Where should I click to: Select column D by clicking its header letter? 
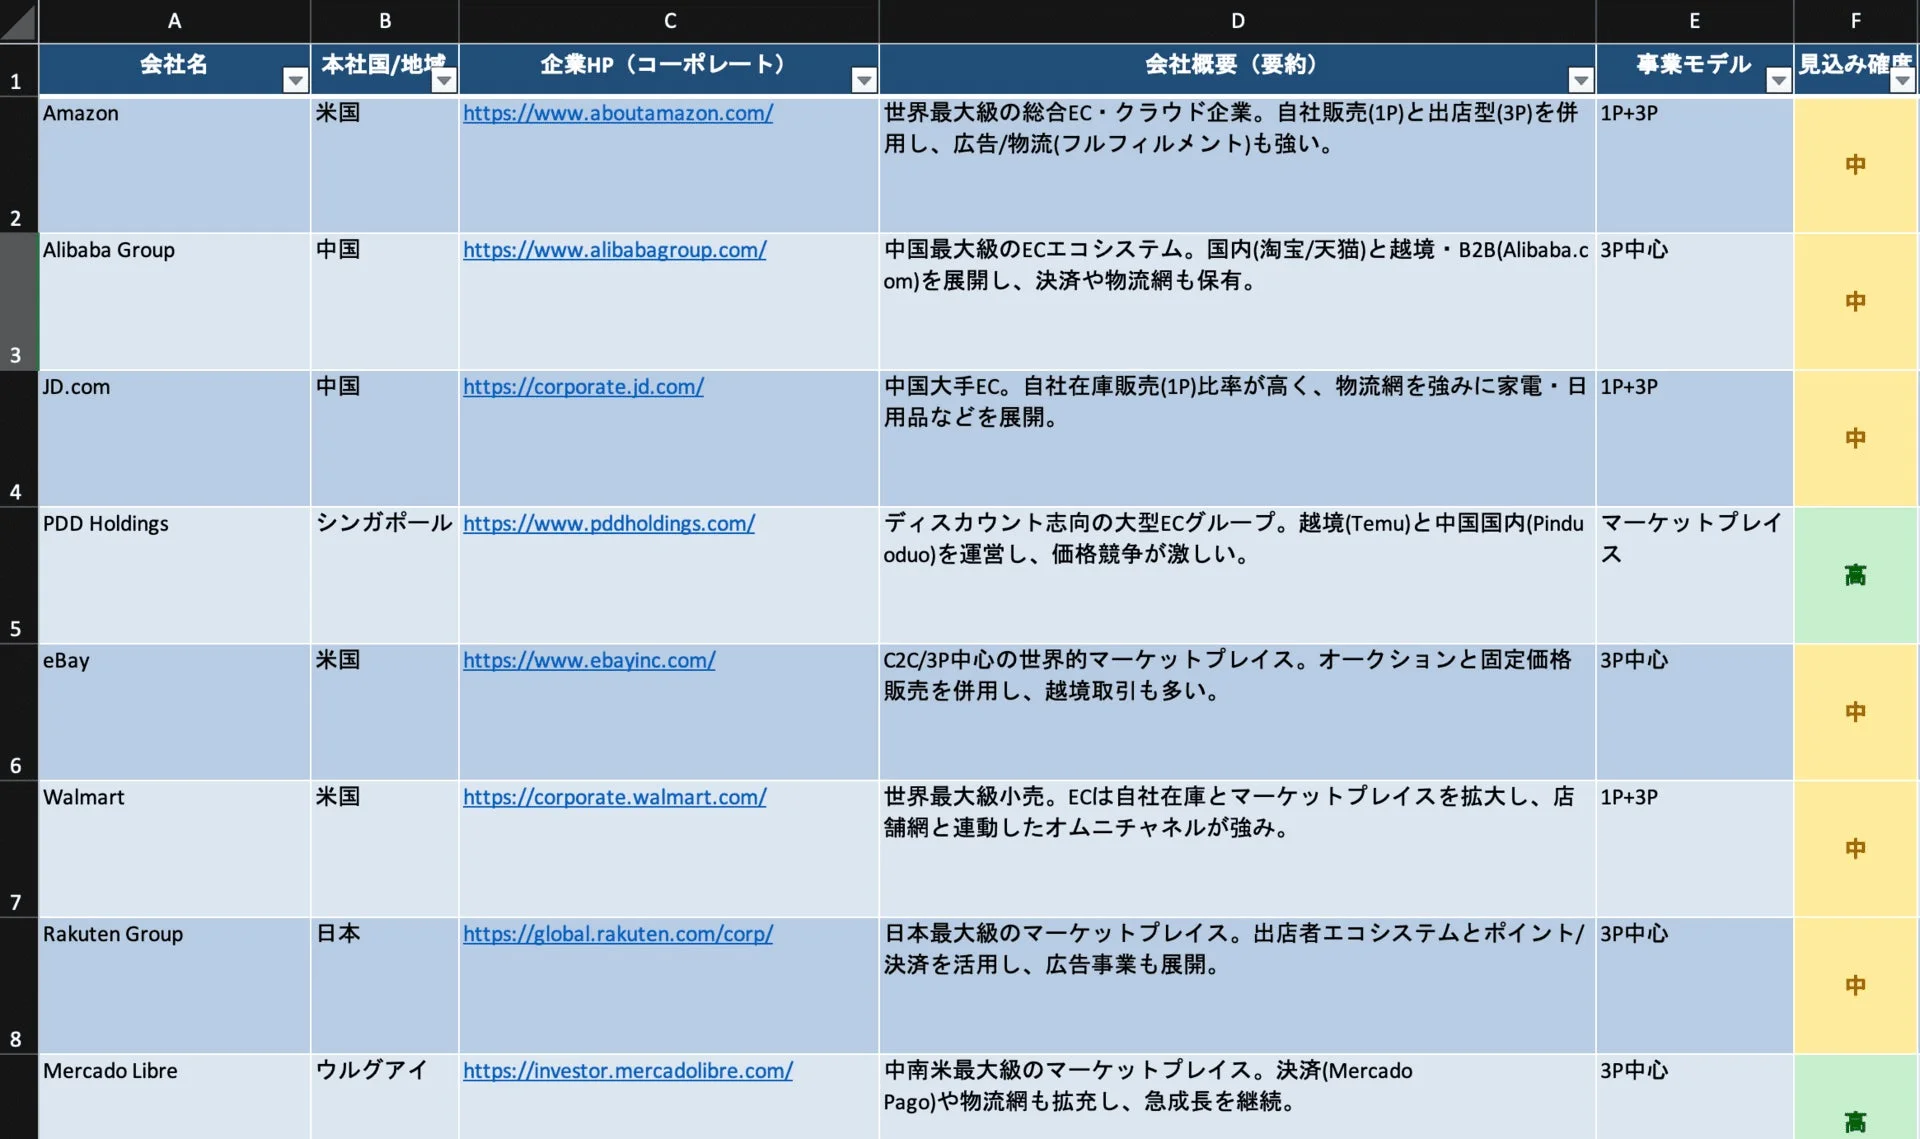(1237, 20)
